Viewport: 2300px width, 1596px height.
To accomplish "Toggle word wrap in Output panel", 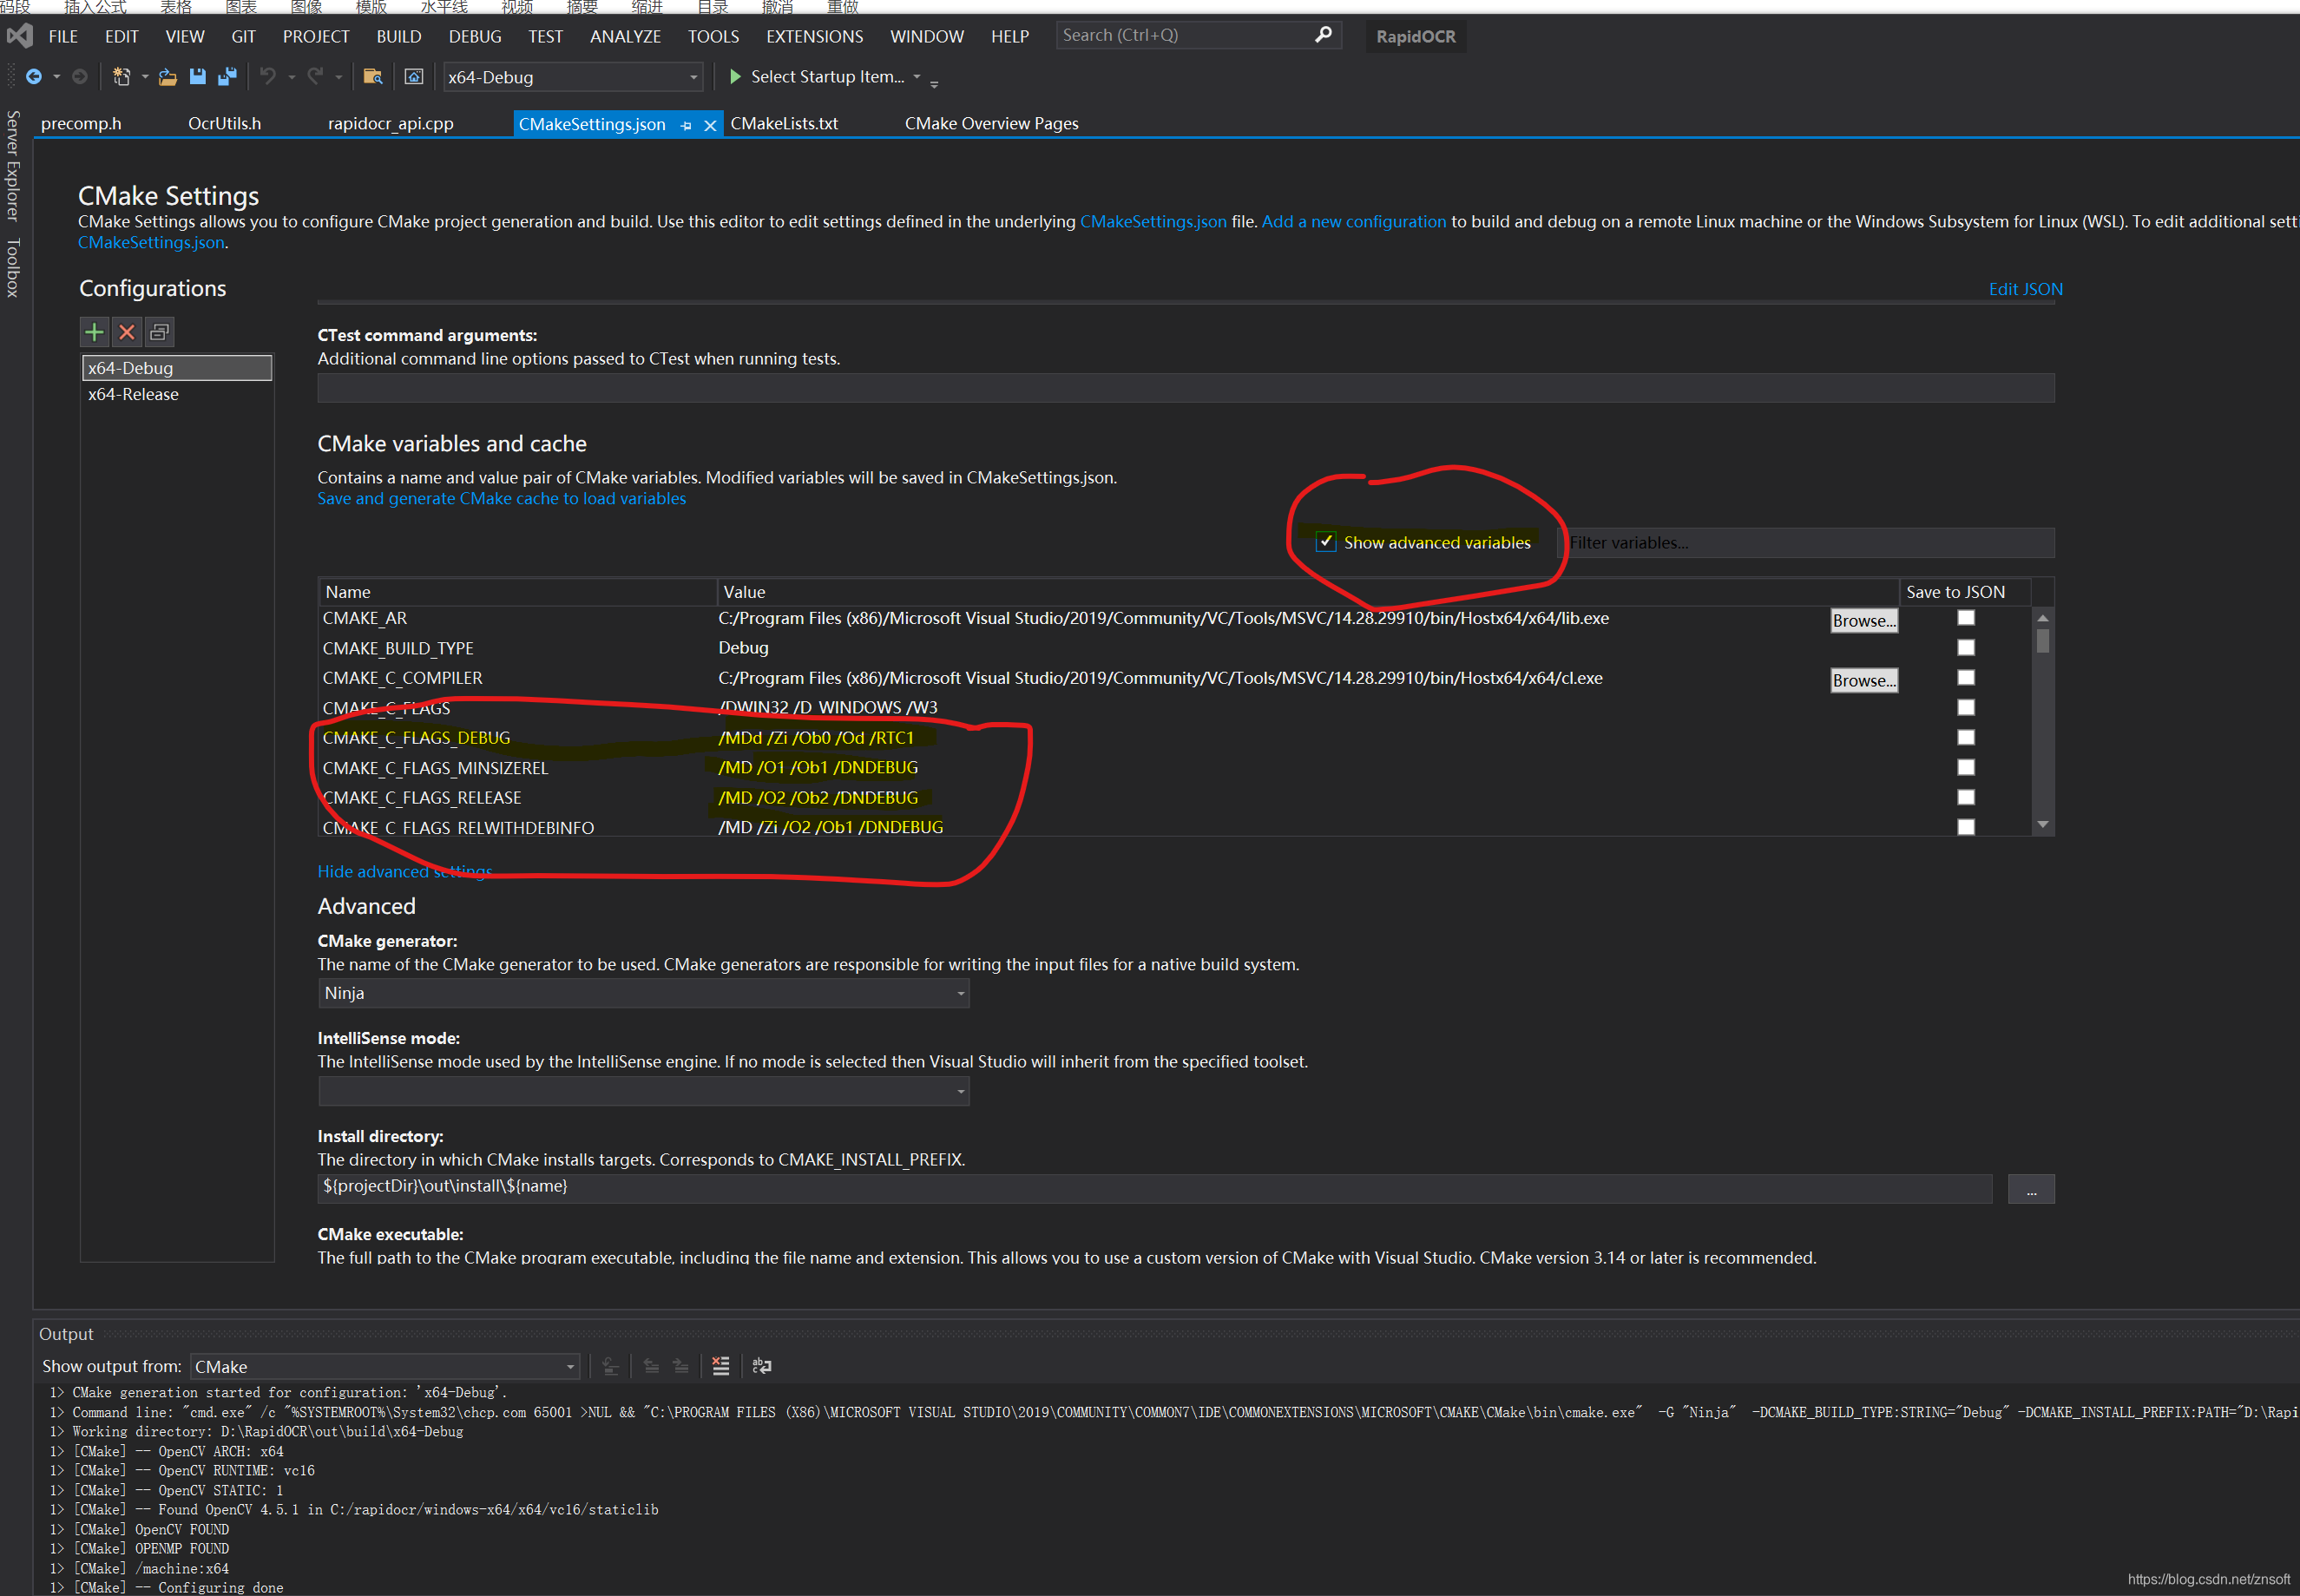I will point(762,1366).
